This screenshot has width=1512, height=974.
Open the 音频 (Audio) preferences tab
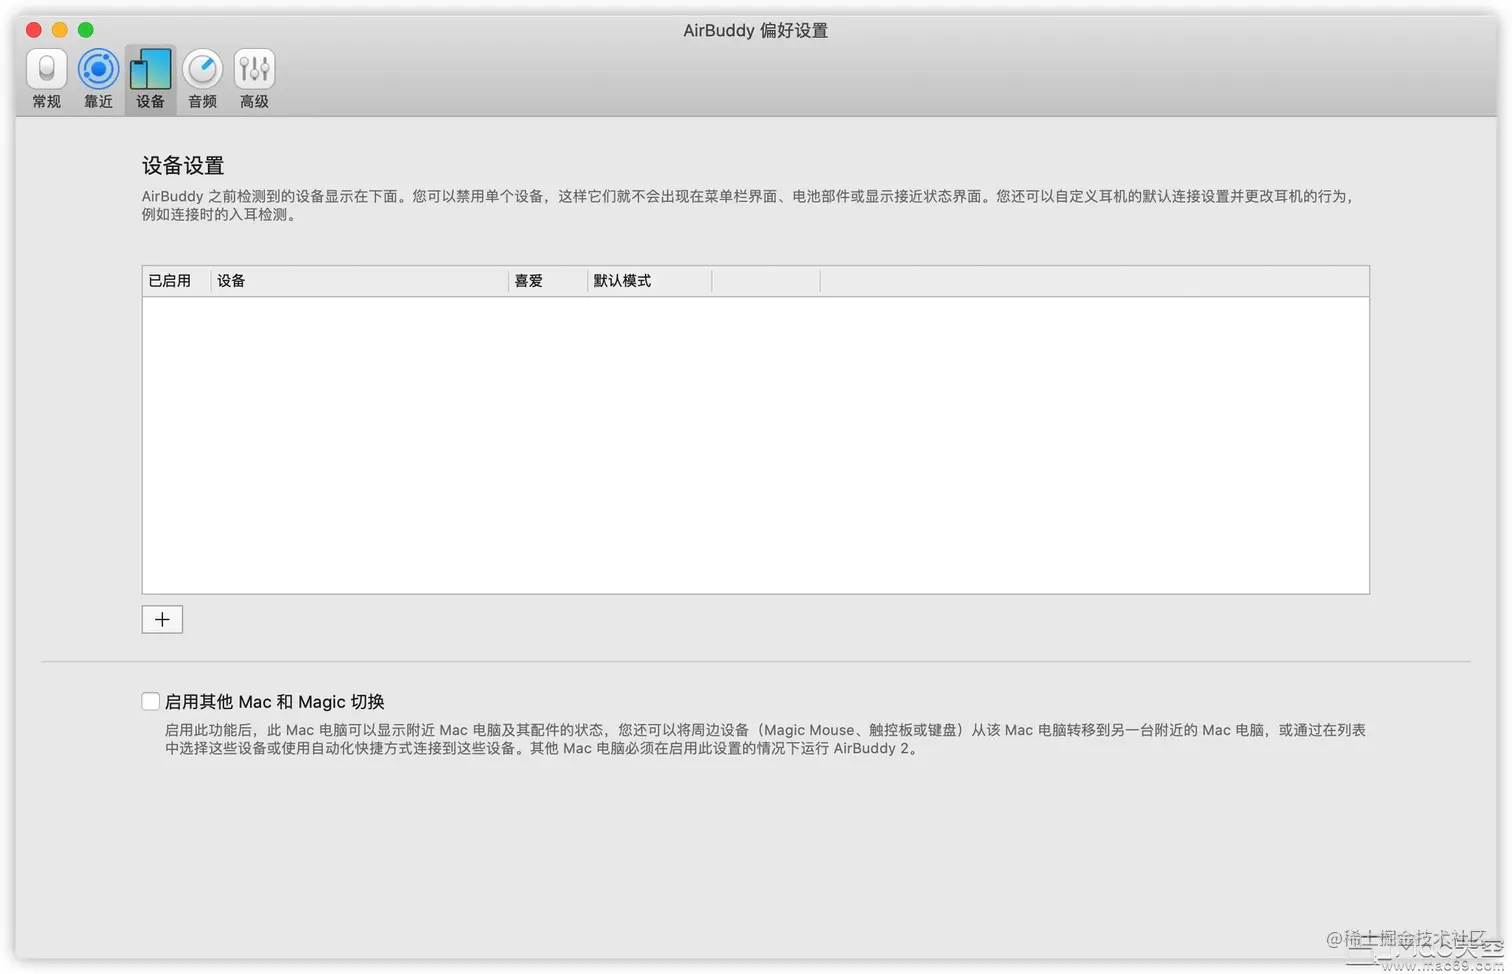tap(202, 79)
